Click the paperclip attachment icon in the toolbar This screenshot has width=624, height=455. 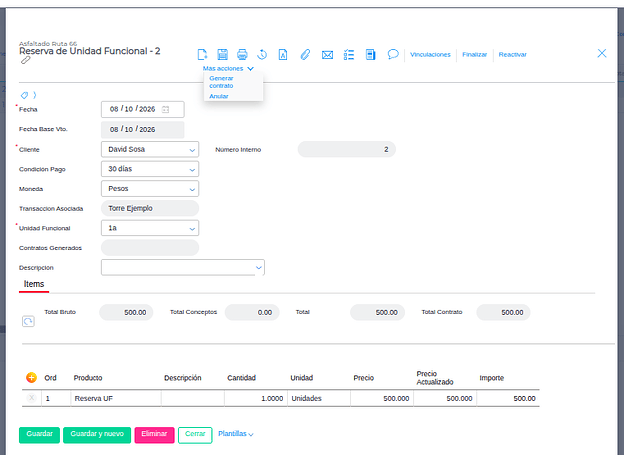point(305,54)
